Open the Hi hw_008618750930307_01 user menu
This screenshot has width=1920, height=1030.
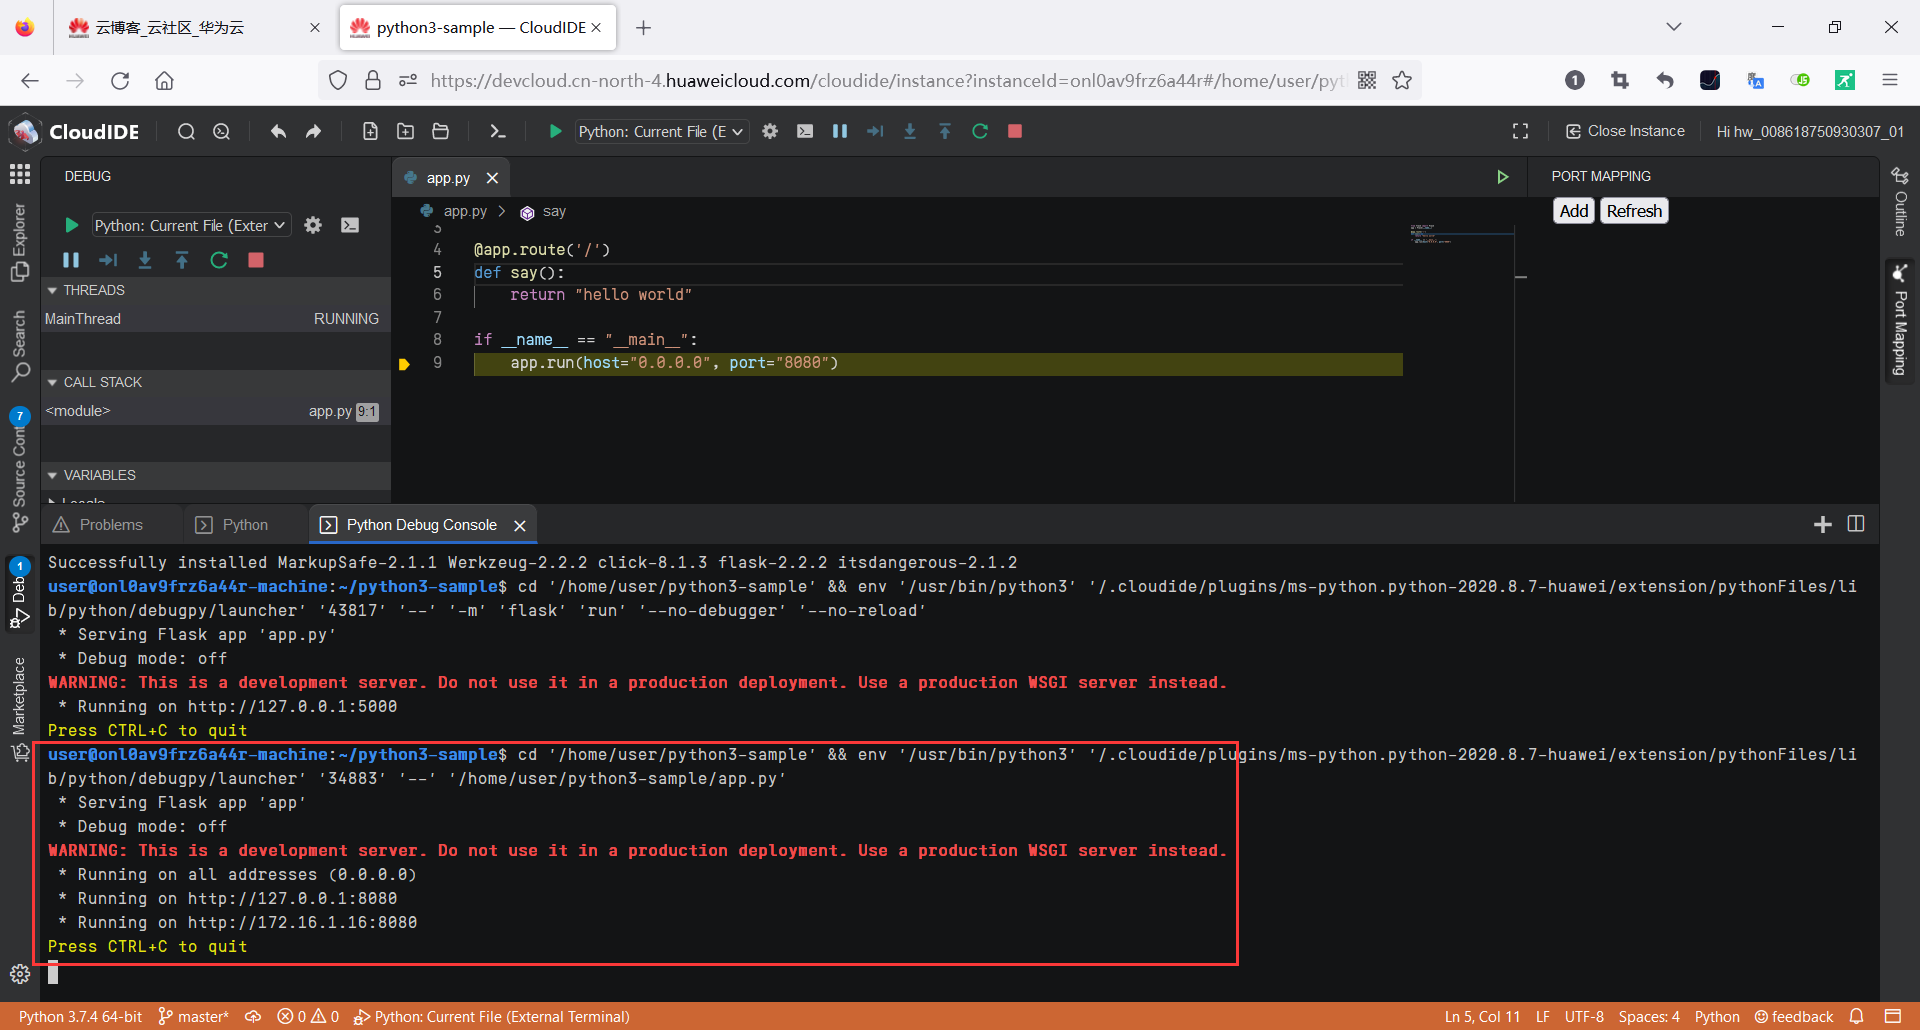1810,131
